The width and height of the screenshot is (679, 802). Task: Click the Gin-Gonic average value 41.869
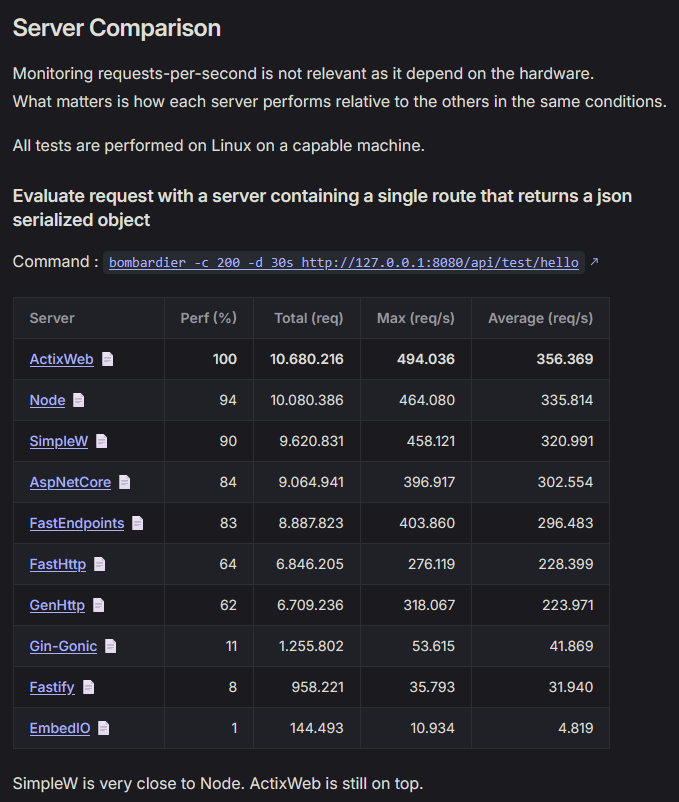pos(571,646)
